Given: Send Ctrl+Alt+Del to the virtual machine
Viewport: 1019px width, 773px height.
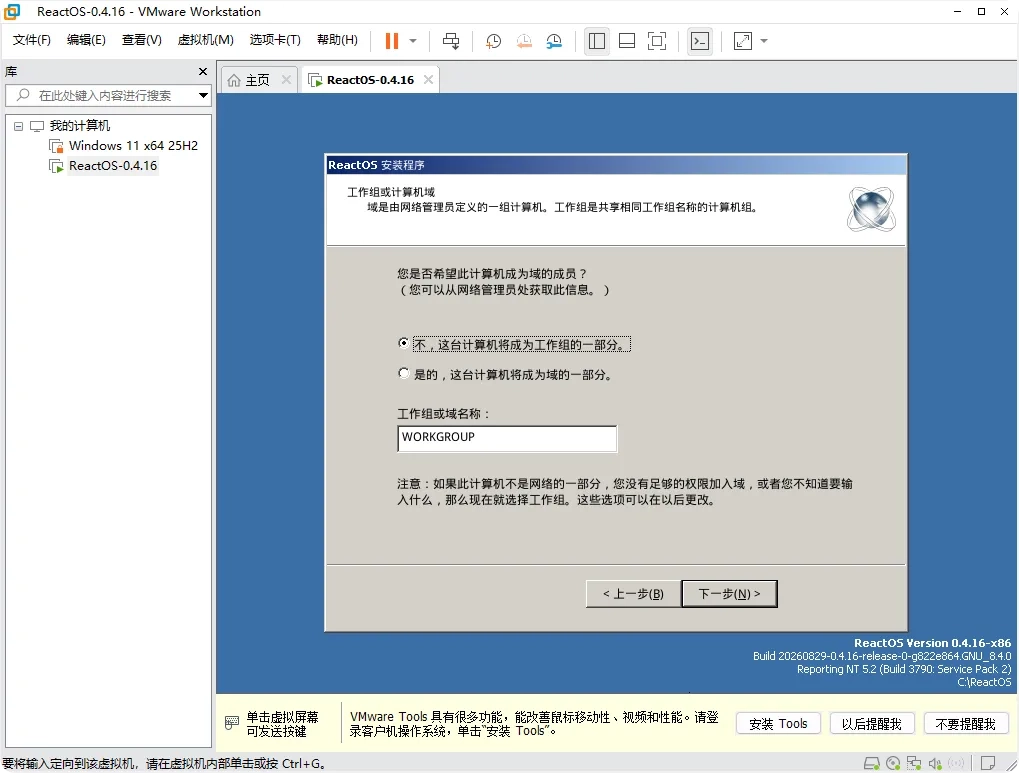Looking at the screenshot, I should [x=450, y=41].
